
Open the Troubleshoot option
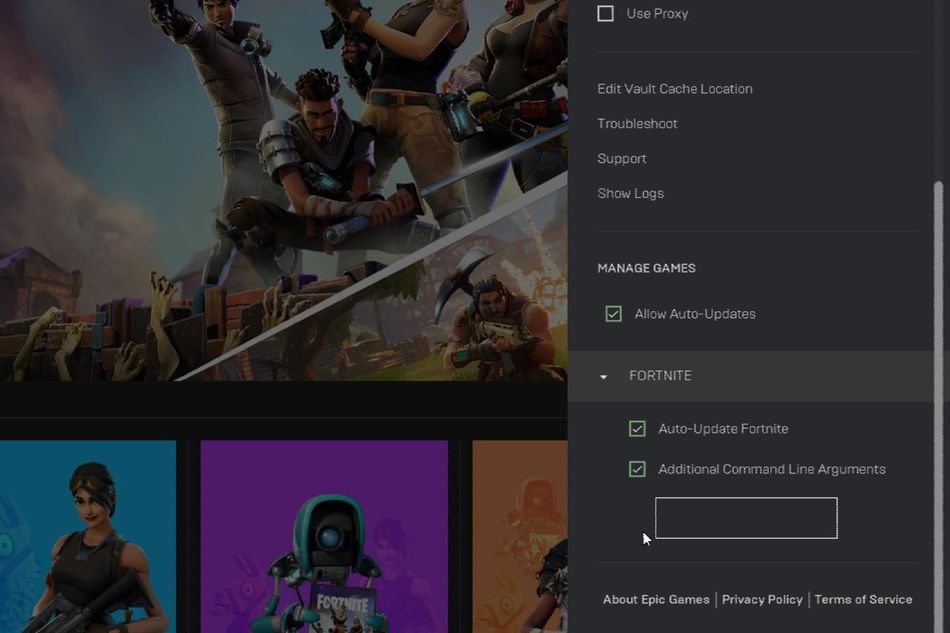point(637,124)
